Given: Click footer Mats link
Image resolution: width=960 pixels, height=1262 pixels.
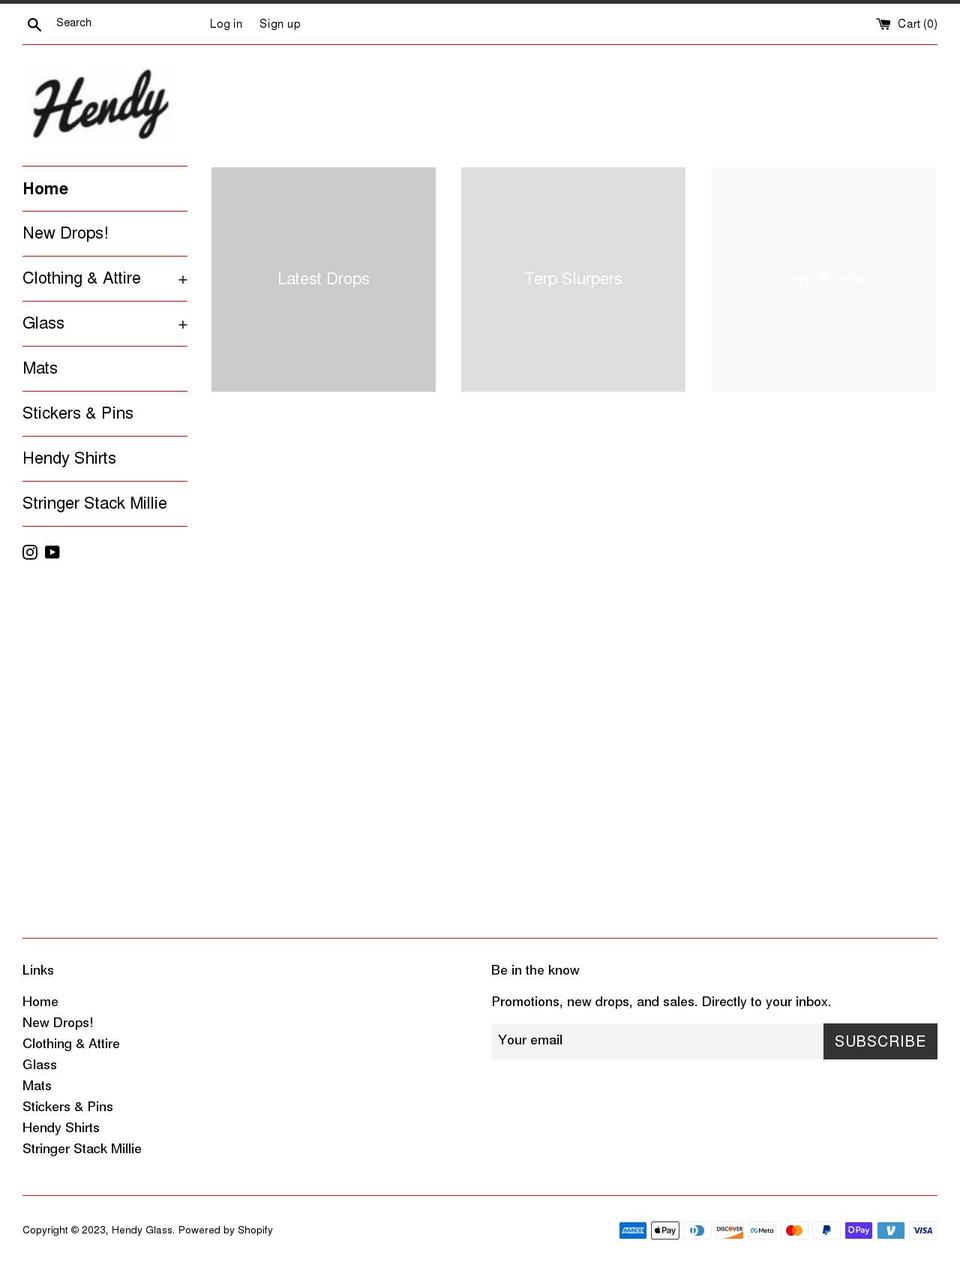Looking at the screenshot, I should (37, 1085).
